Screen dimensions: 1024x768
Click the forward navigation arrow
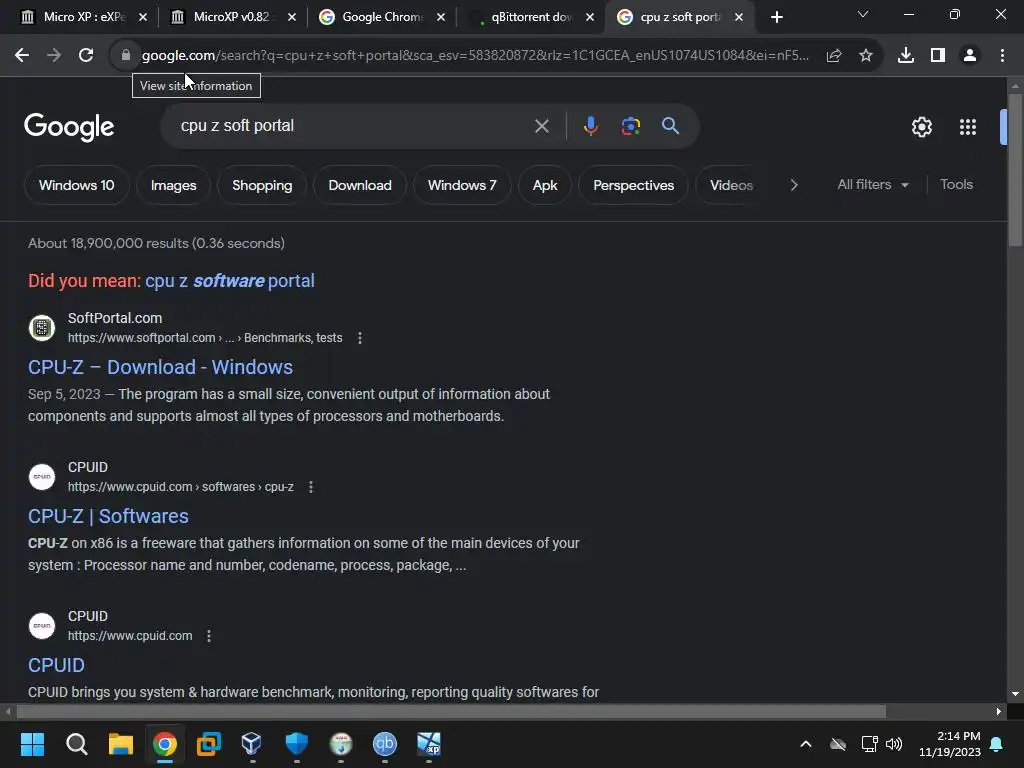click(54, 56)
